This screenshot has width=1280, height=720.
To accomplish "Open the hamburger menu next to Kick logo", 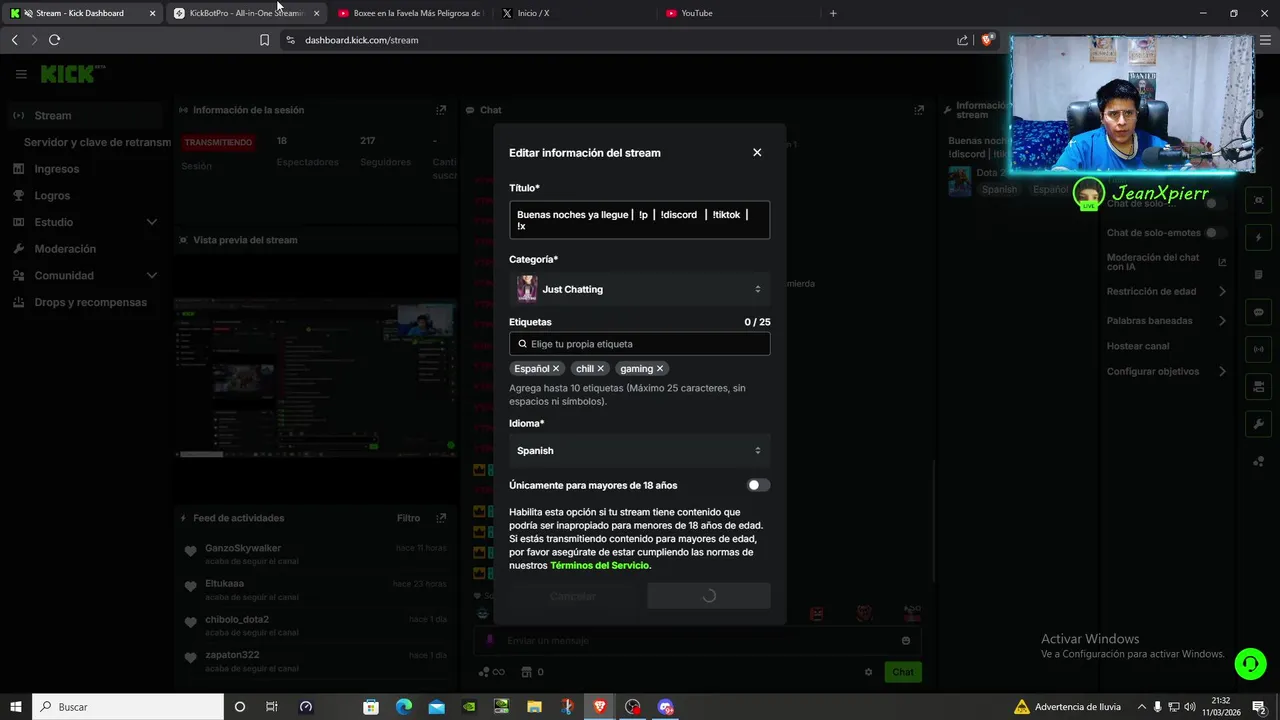I will coord(21,74).
